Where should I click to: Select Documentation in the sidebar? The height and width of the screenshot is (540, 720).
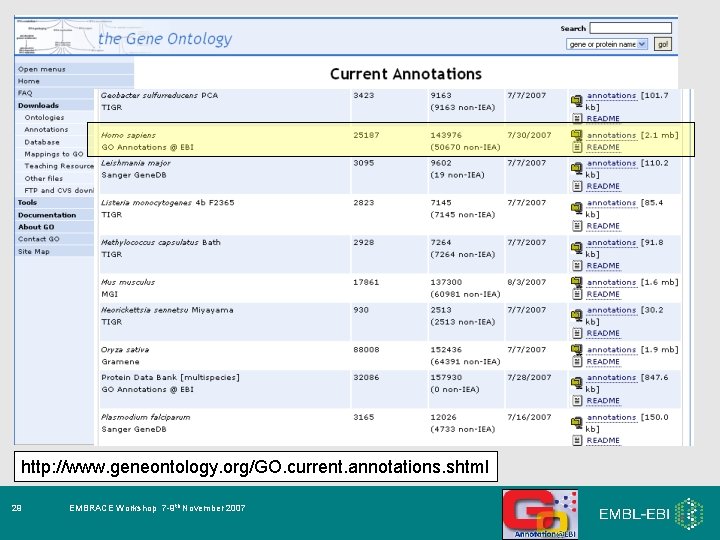(47, 214)
